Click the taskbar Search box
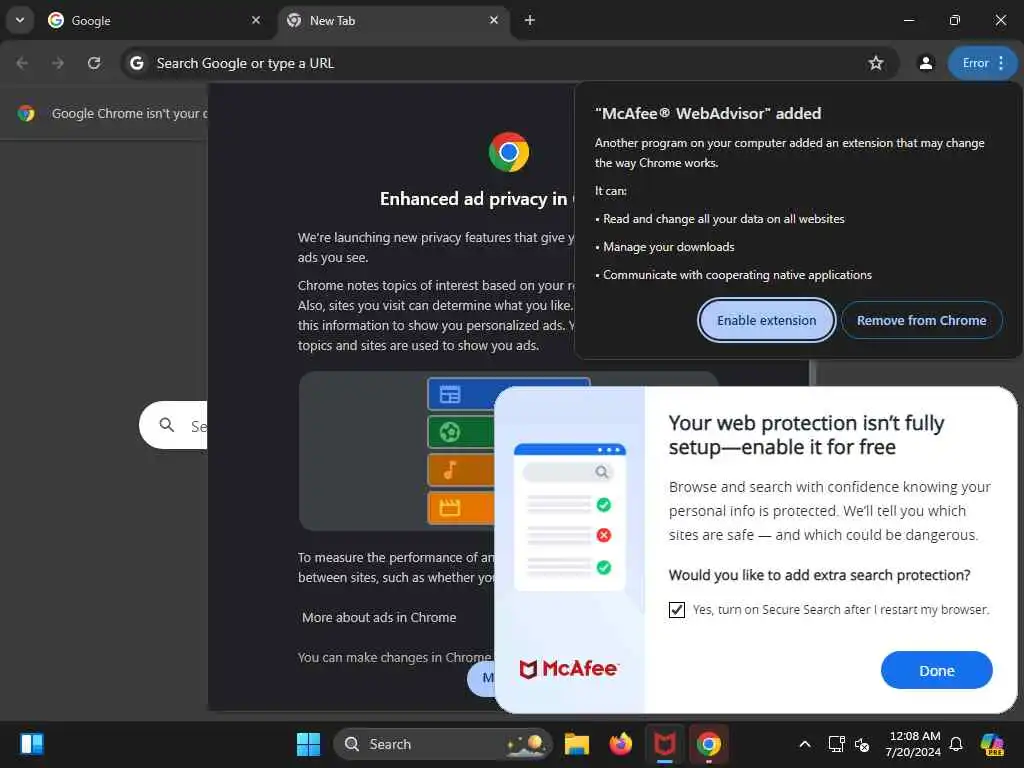The height and width of the screenshot is (768, 1024). pos(442,744)
